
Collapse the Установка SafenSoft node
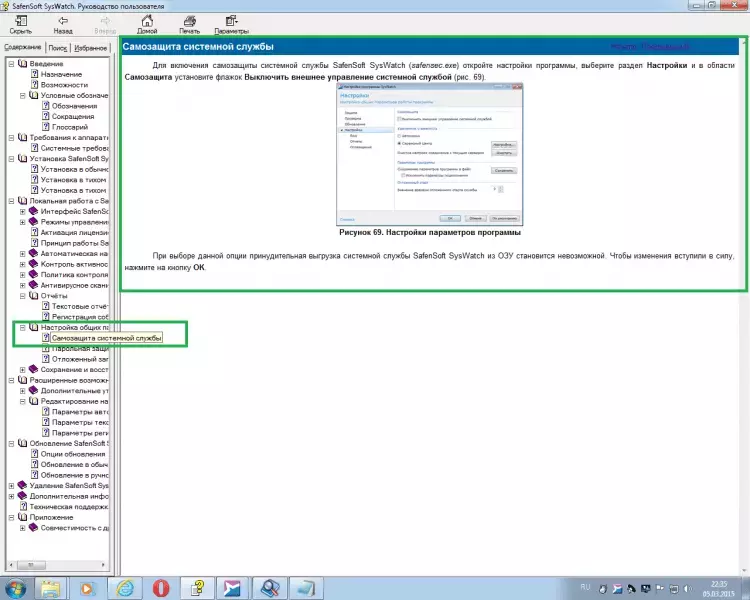[x=11, y=159]
